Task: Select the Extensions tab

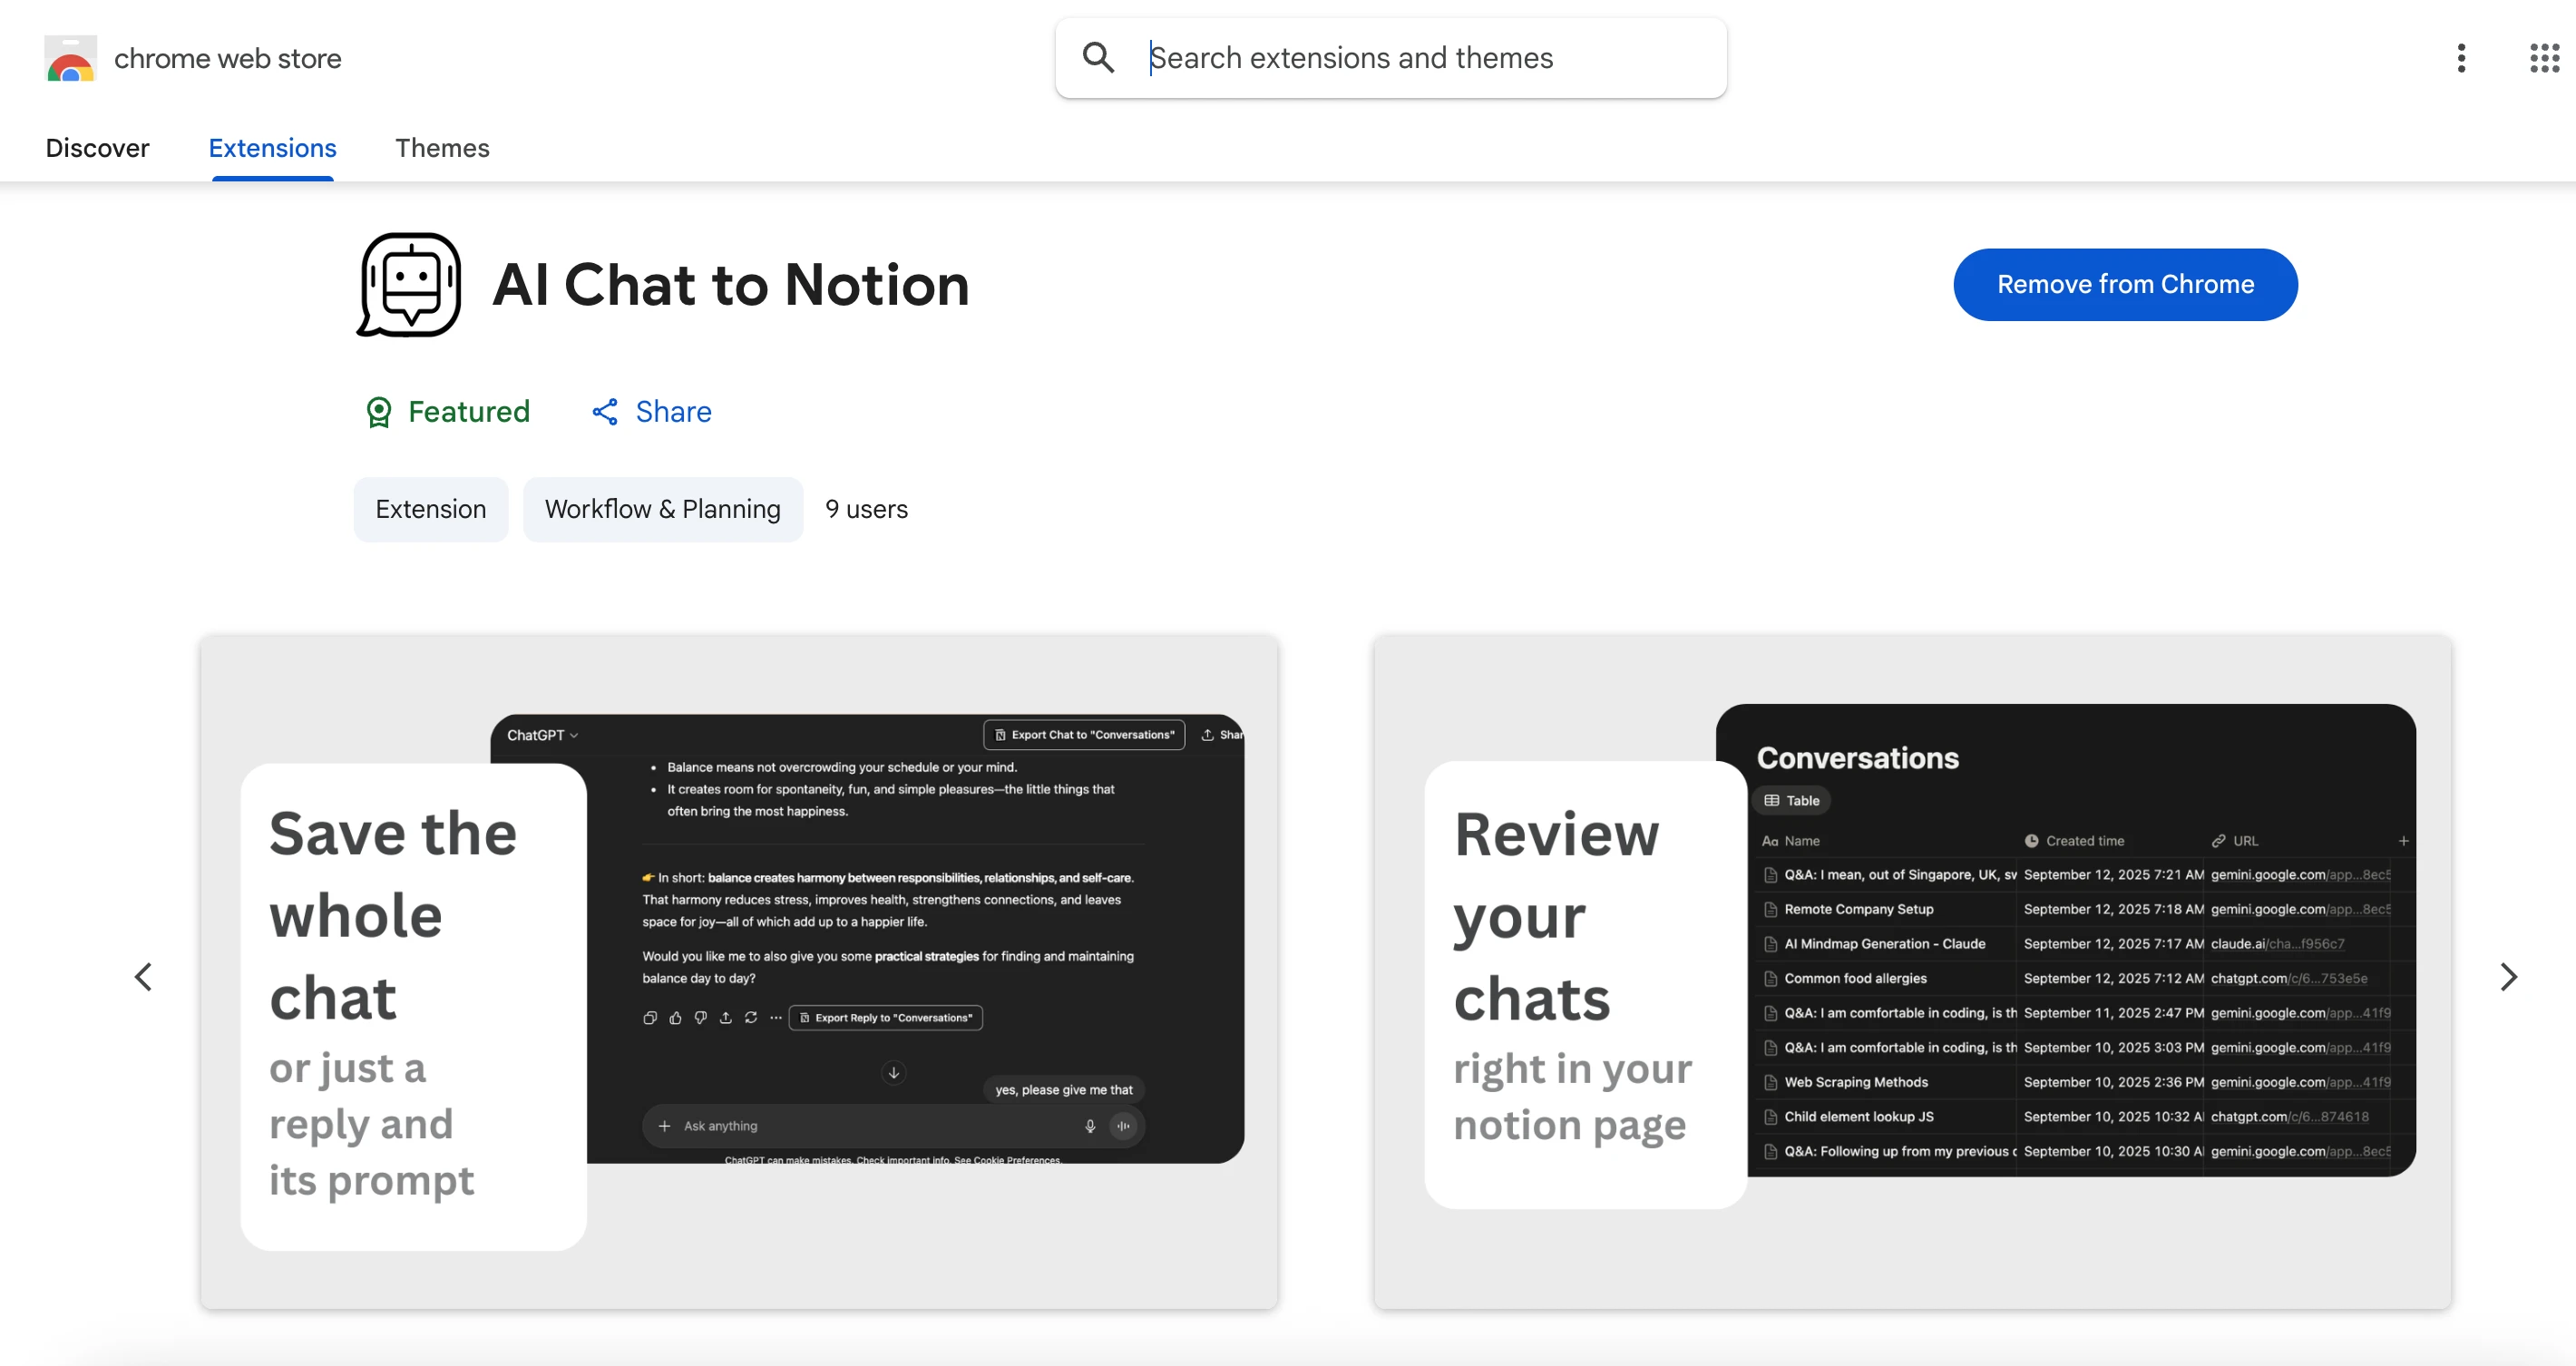Action: 271,148
